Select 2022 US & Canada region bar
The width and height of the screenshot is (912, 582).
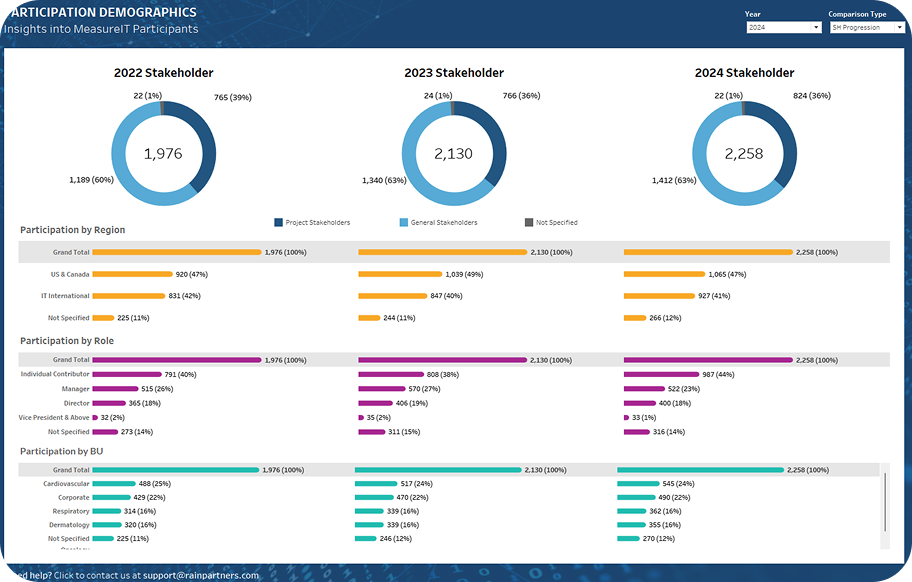[x=132, y=274]
